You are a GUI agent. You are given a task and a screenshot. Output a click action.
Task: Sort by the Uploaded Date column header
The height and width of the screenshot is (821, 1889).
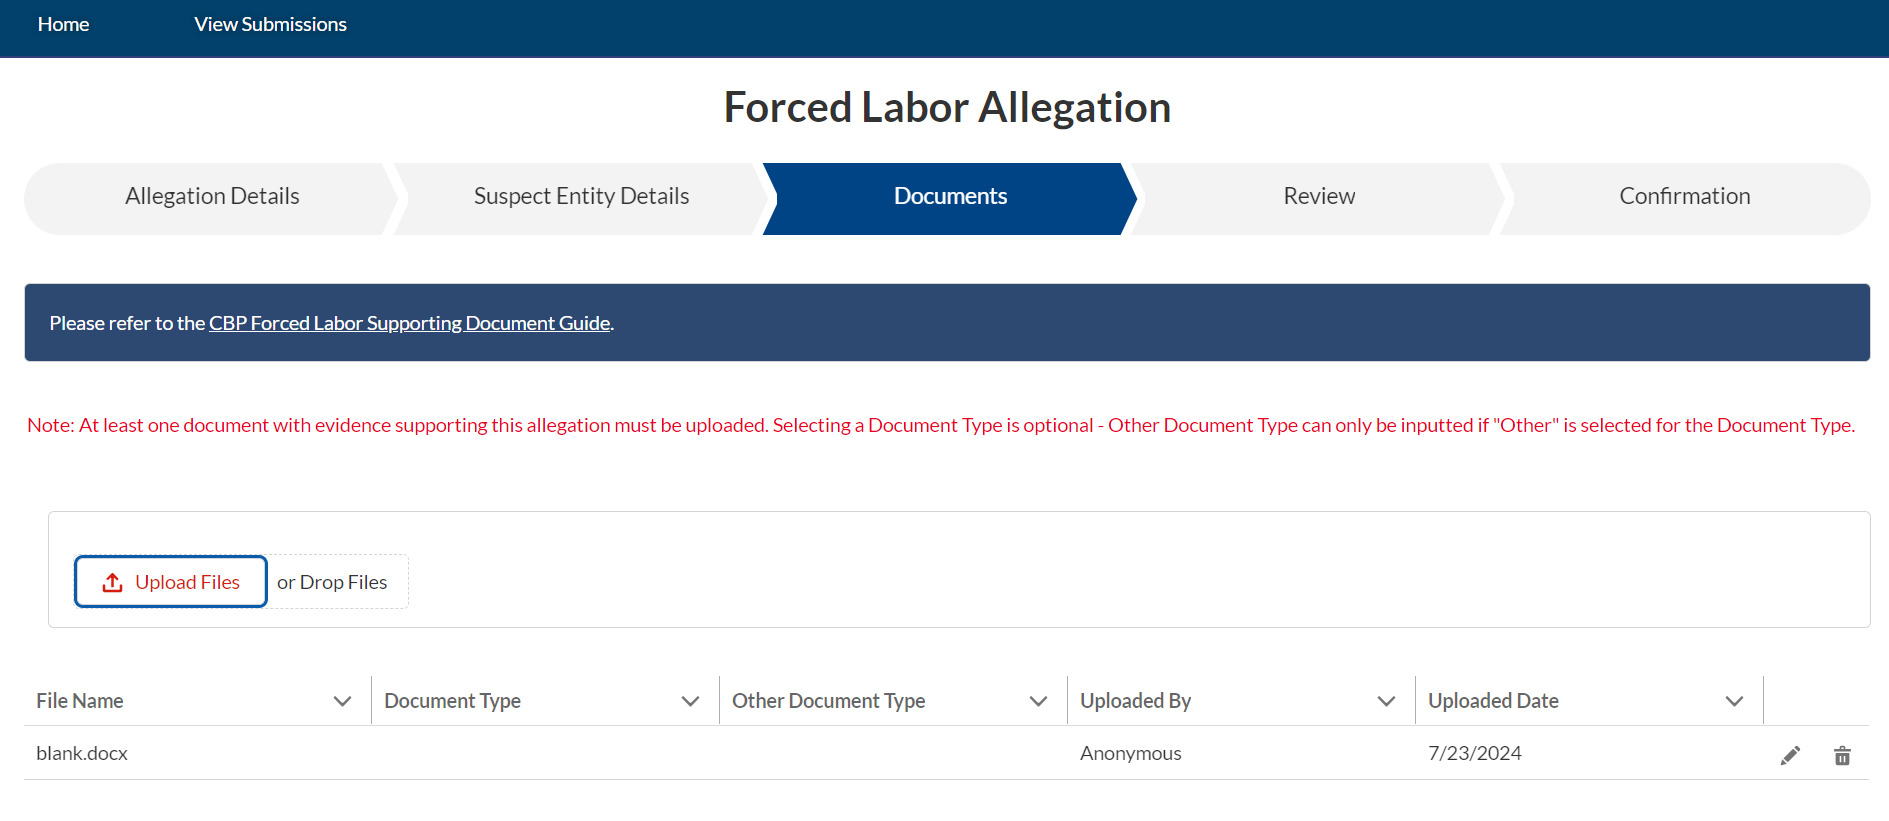[x=1493, y=701]
